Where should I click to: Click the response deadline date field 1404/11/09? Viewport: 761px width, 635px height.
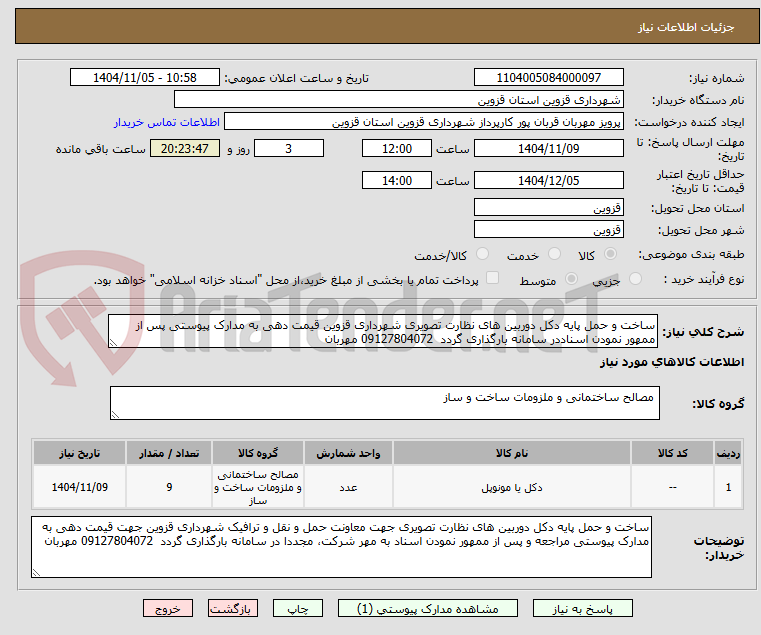(x=548, y=149)
